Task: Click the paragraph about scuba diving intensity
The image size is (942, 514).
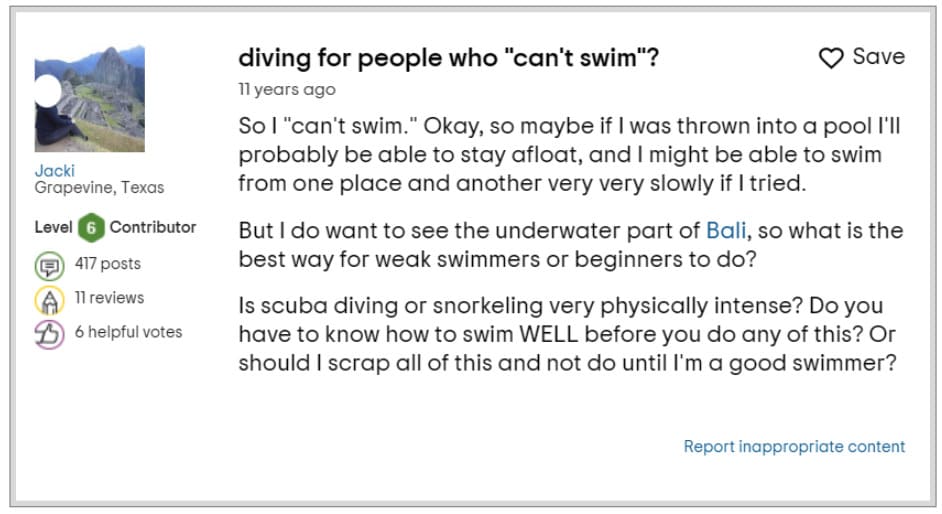Action: point(567,334)
